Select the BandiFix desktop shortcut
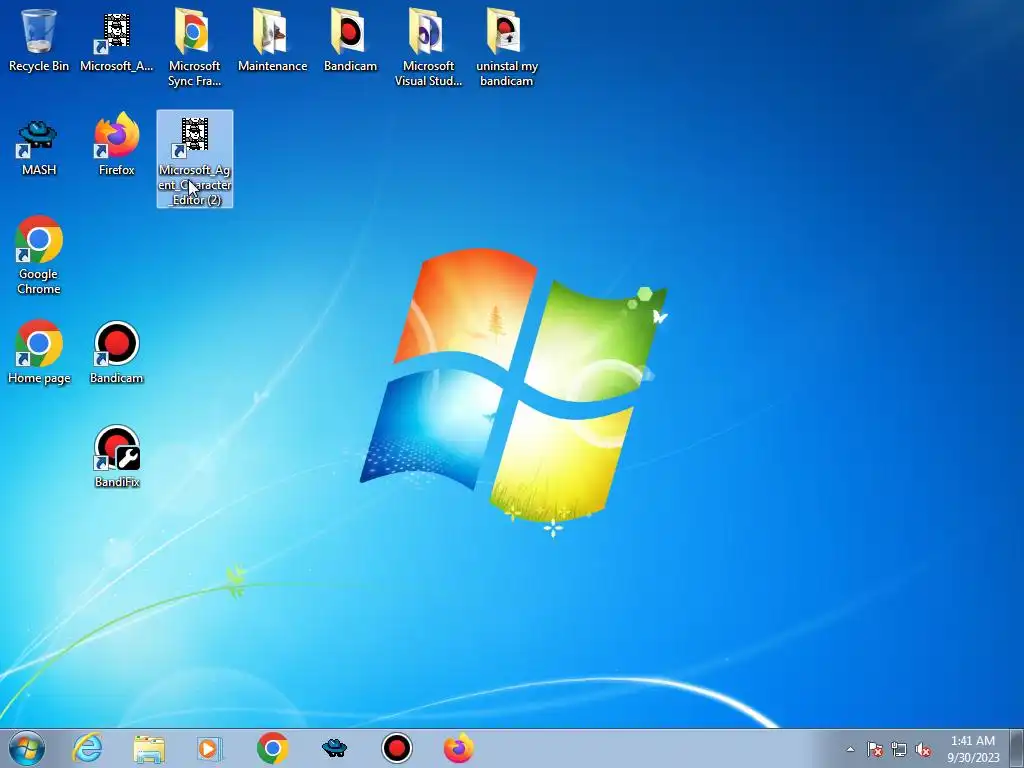This screenshot has width=1024, height=768. [x=116, y=457]
